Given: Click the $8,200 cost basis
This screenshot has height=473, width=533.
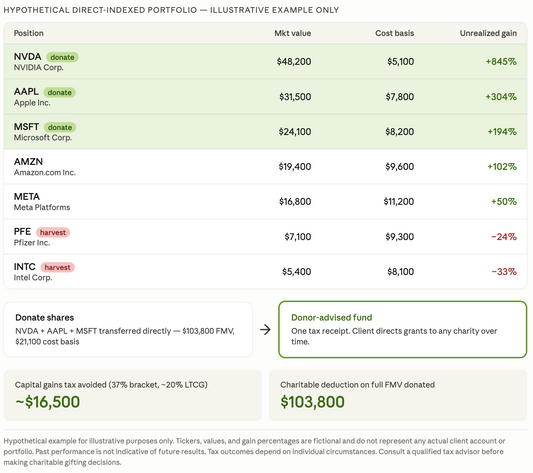Looking at the screenshot, I should click(x=399, y=132).
